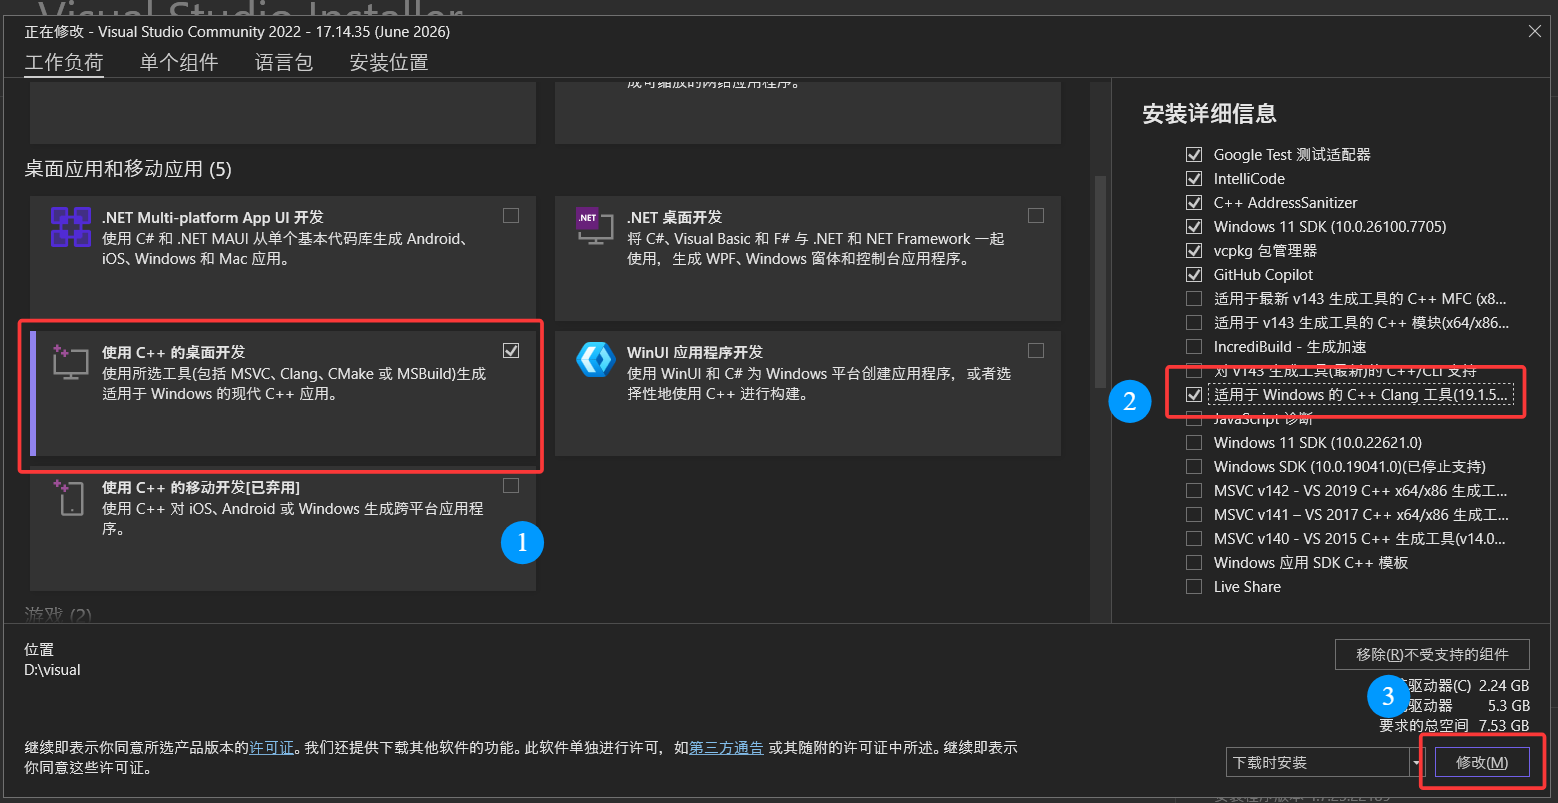The width and height of the screenshot is (1558, 803).
Task: Click the 安装详细信息 heading
Action: tap(1210, 114)
